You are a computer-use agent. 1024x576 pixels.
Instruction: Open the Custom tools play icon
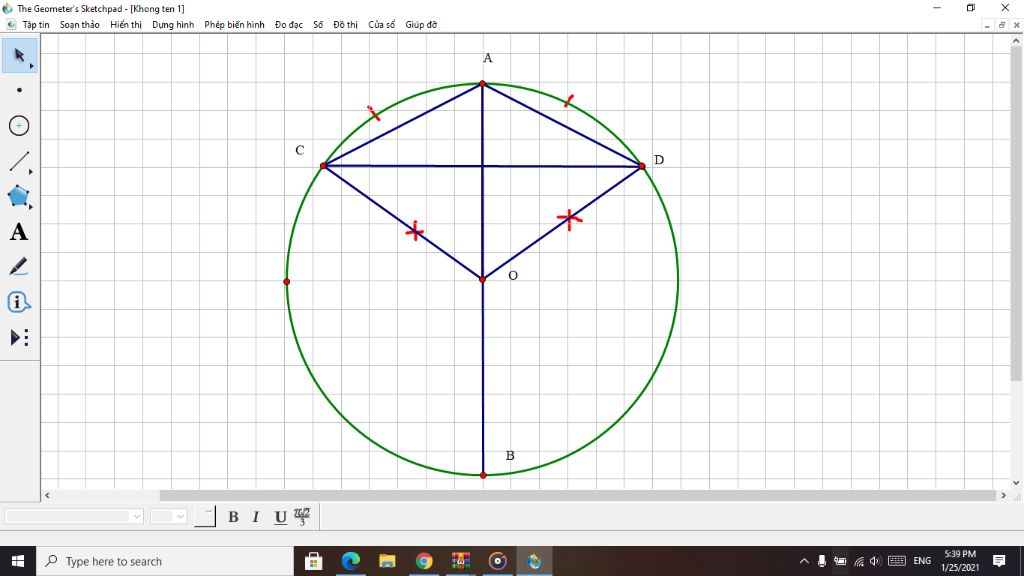click(x=19, y=337)
